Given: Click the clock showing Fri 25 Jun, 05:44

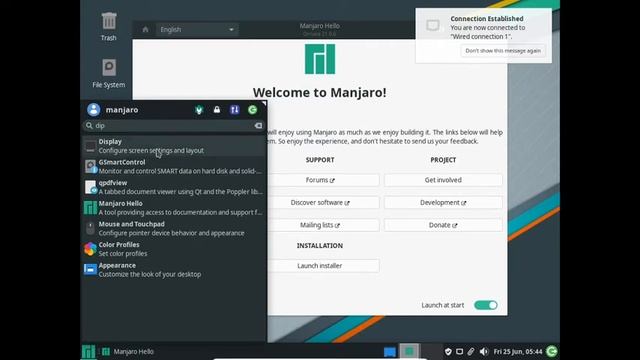Looking at the screenshot, I should point(518,351).
